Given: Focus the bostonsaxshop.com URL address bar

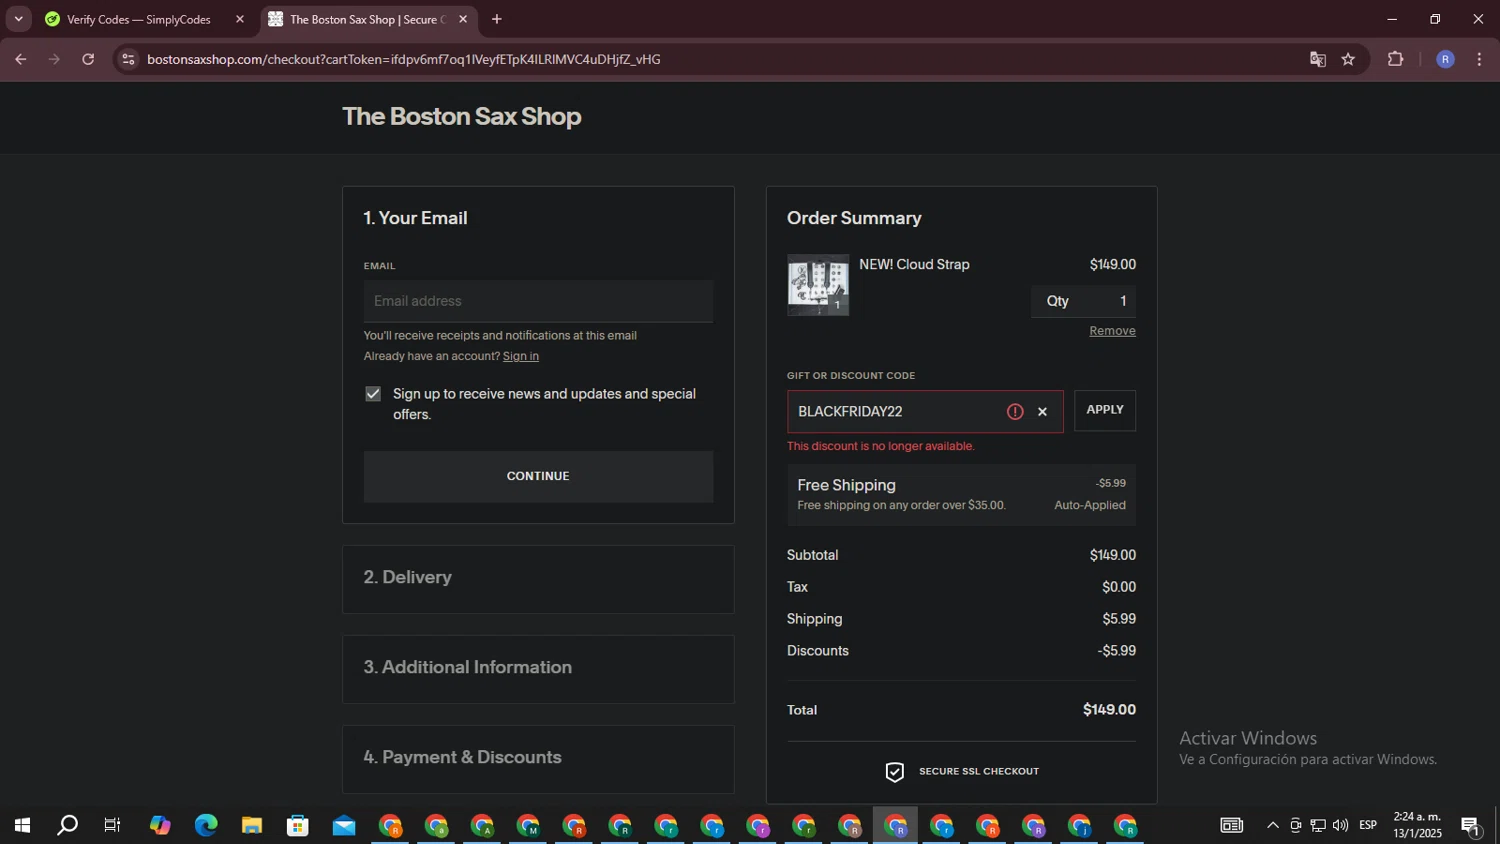Looking at the screenshot, I should click(x=403, y=59).
